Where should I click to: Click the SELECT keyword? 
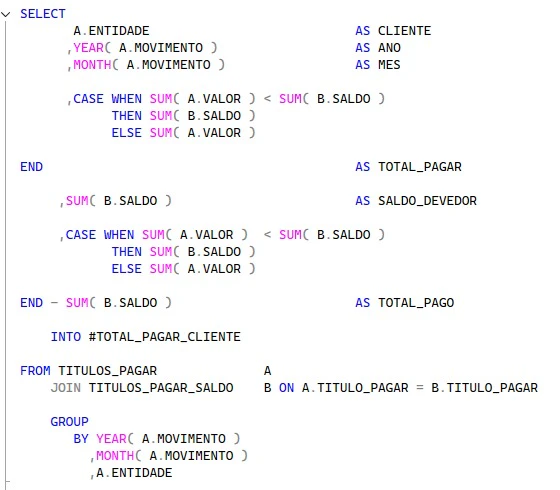point(43,14)
